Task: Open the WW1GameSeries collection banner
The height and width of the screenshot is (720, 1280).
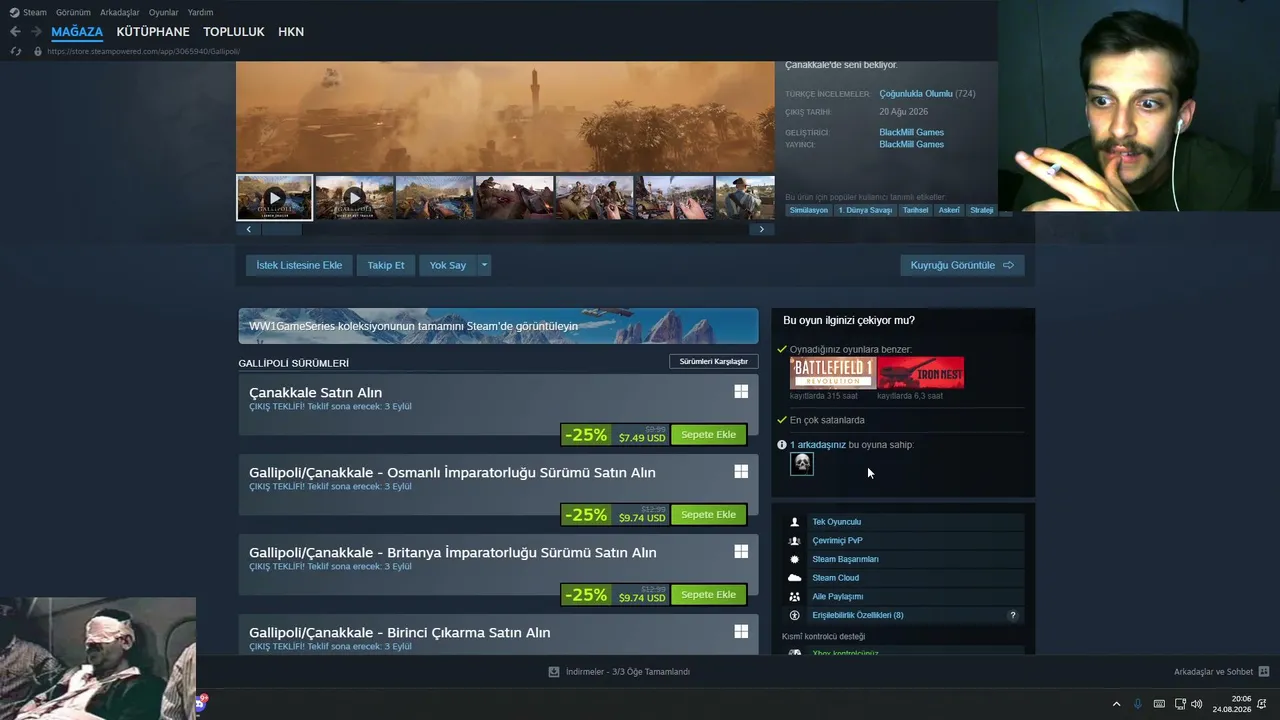Action: pyautogui.click(x=498, y=326)
